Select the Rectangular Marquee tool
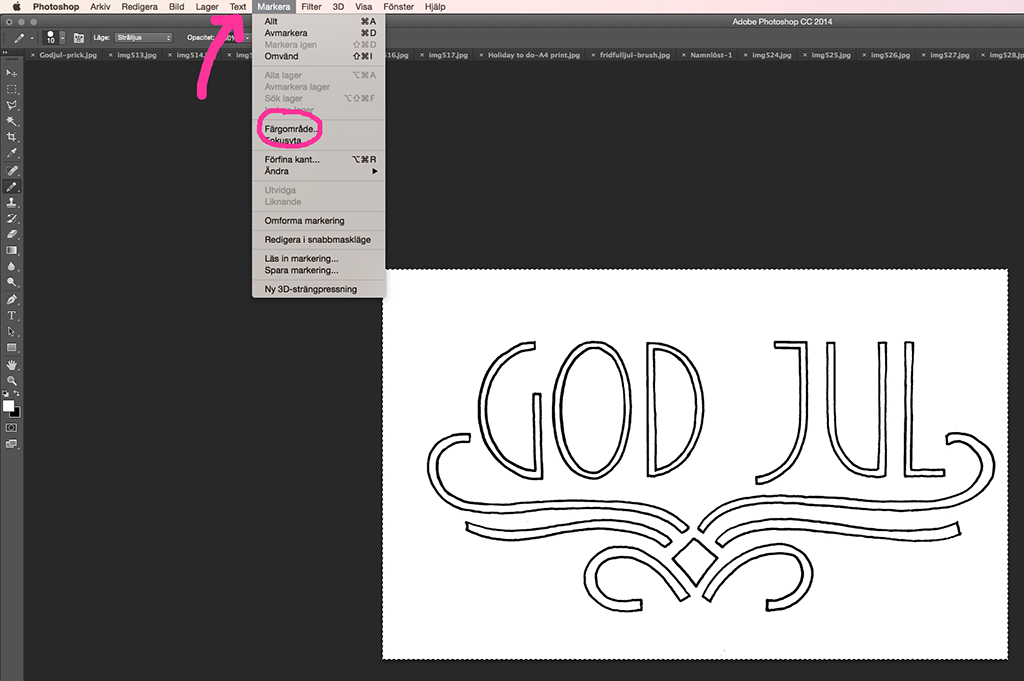1024x681 pixels. coord(12,89)
